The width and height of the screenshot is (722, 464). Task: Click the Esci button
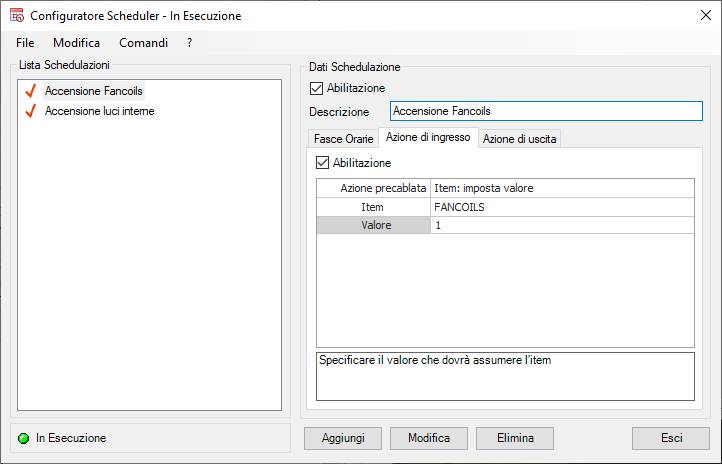[671, 438]
